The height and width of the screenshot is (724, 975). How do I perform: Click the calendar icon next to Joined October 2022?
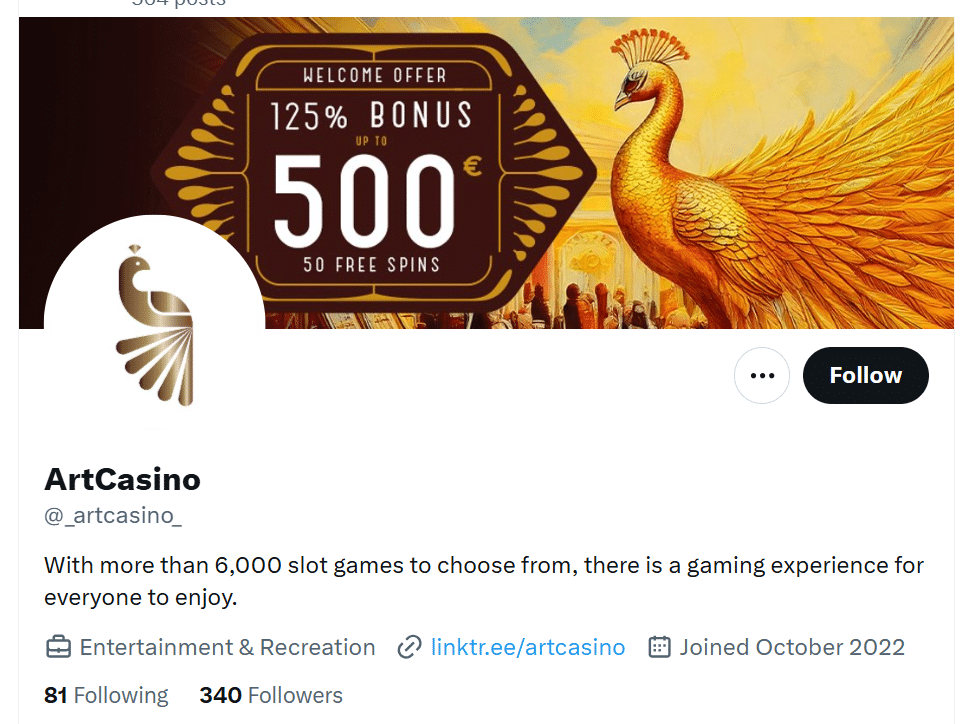point(658,647)
